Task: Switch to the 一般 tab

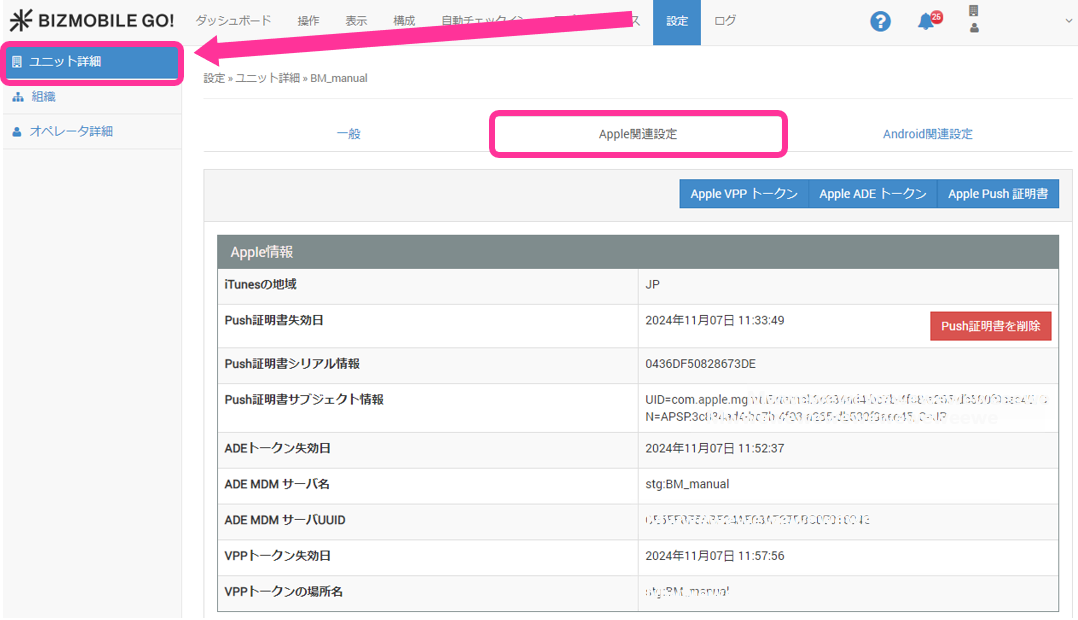Action: 348,134
